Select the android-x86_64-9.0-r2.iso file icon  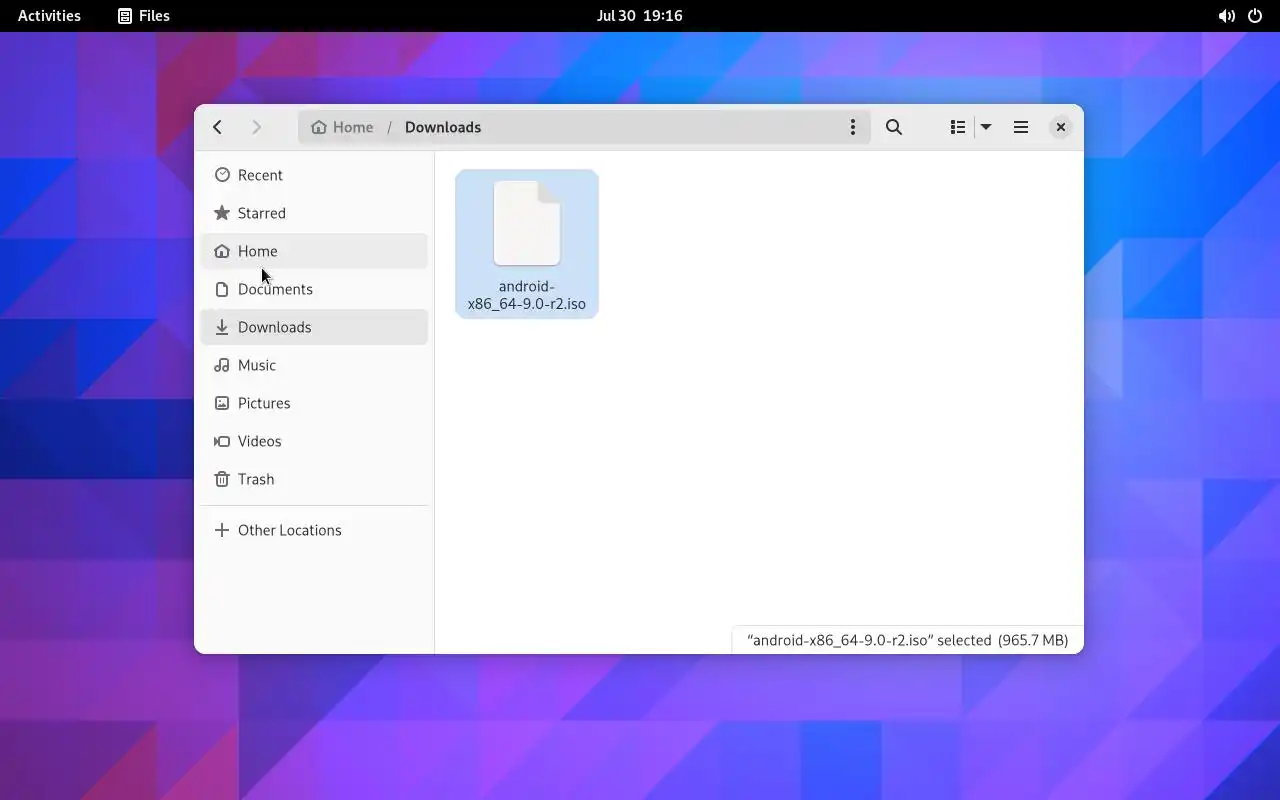527,223
